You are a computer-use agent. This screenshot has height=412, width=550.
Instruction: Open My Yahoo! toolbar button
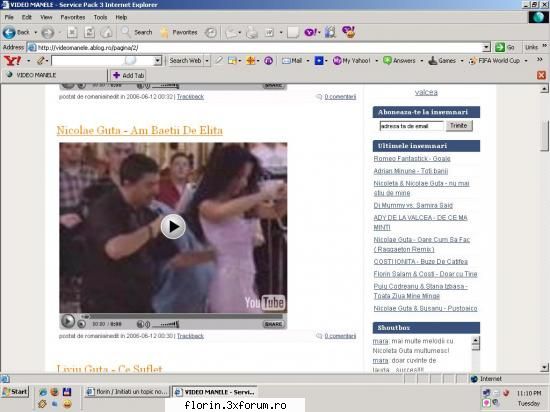[351, 61]
